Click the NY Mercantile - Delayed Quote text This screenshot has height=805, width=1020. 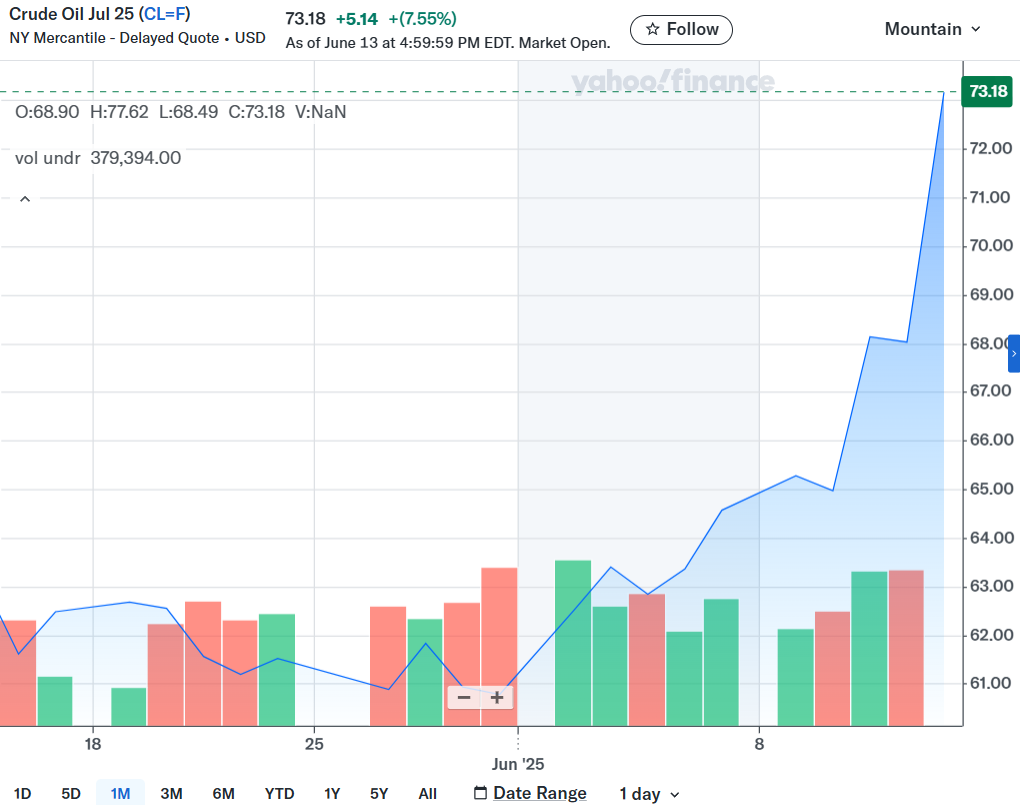point(114,38)
